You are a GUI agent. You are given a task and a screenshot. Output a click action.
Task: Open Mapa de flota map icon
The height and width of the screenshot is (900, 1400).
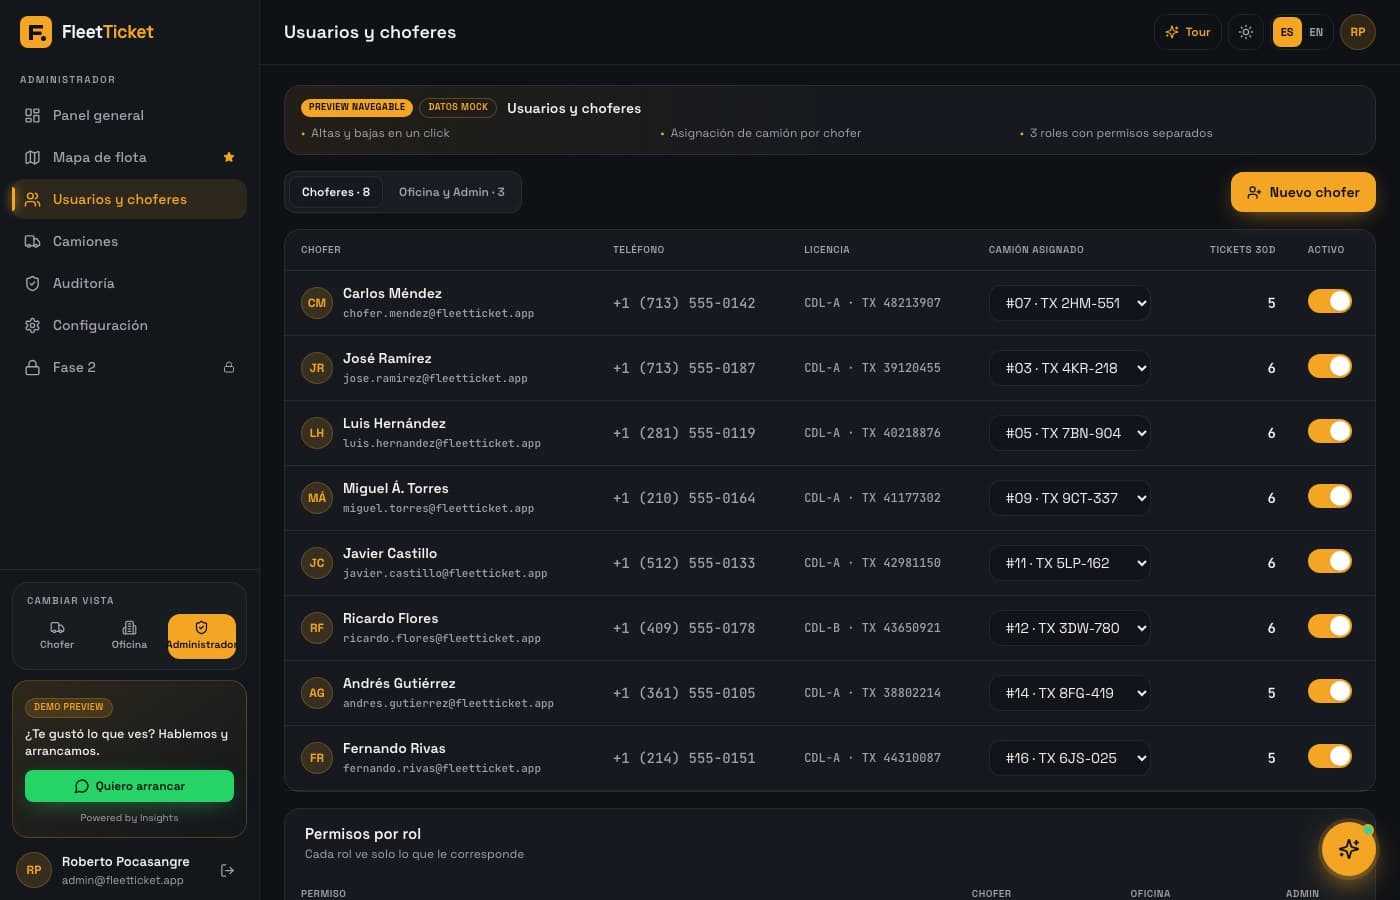(x=33, y=158)
